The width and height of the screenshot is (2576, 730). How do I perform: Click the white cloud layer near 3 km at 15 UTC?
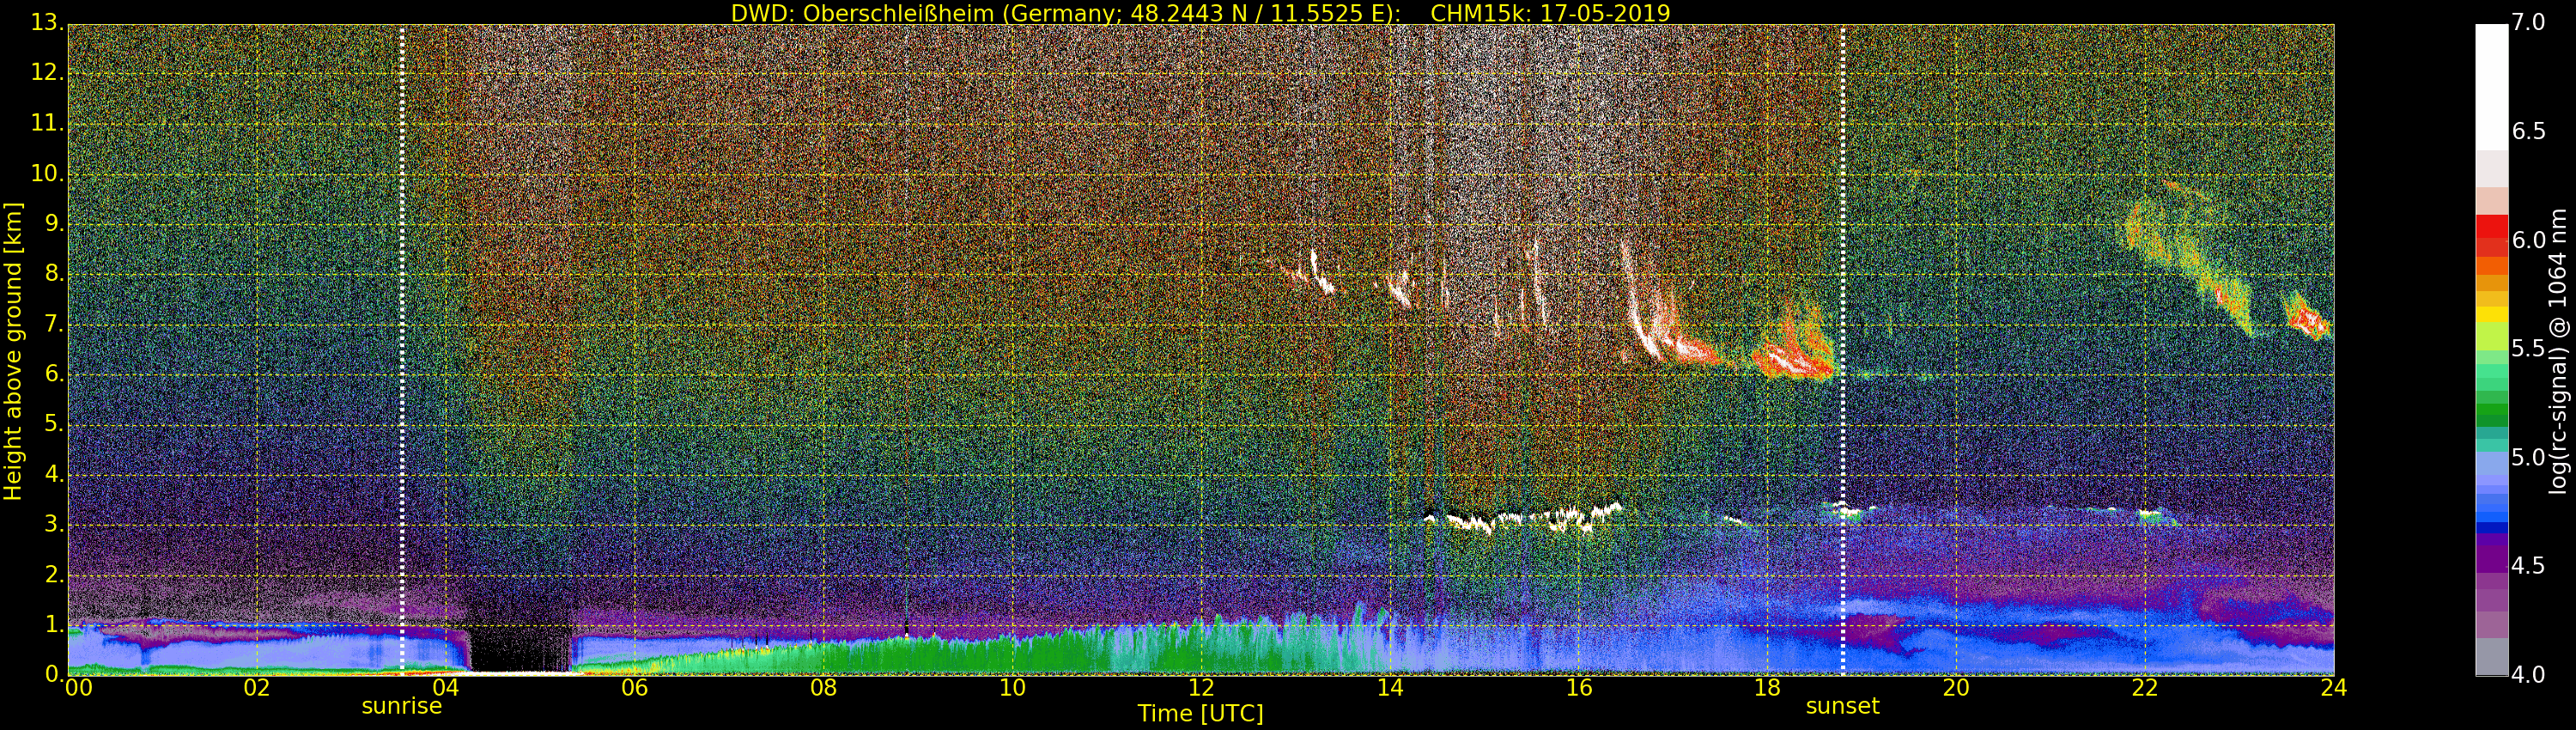coord(1520,519)
